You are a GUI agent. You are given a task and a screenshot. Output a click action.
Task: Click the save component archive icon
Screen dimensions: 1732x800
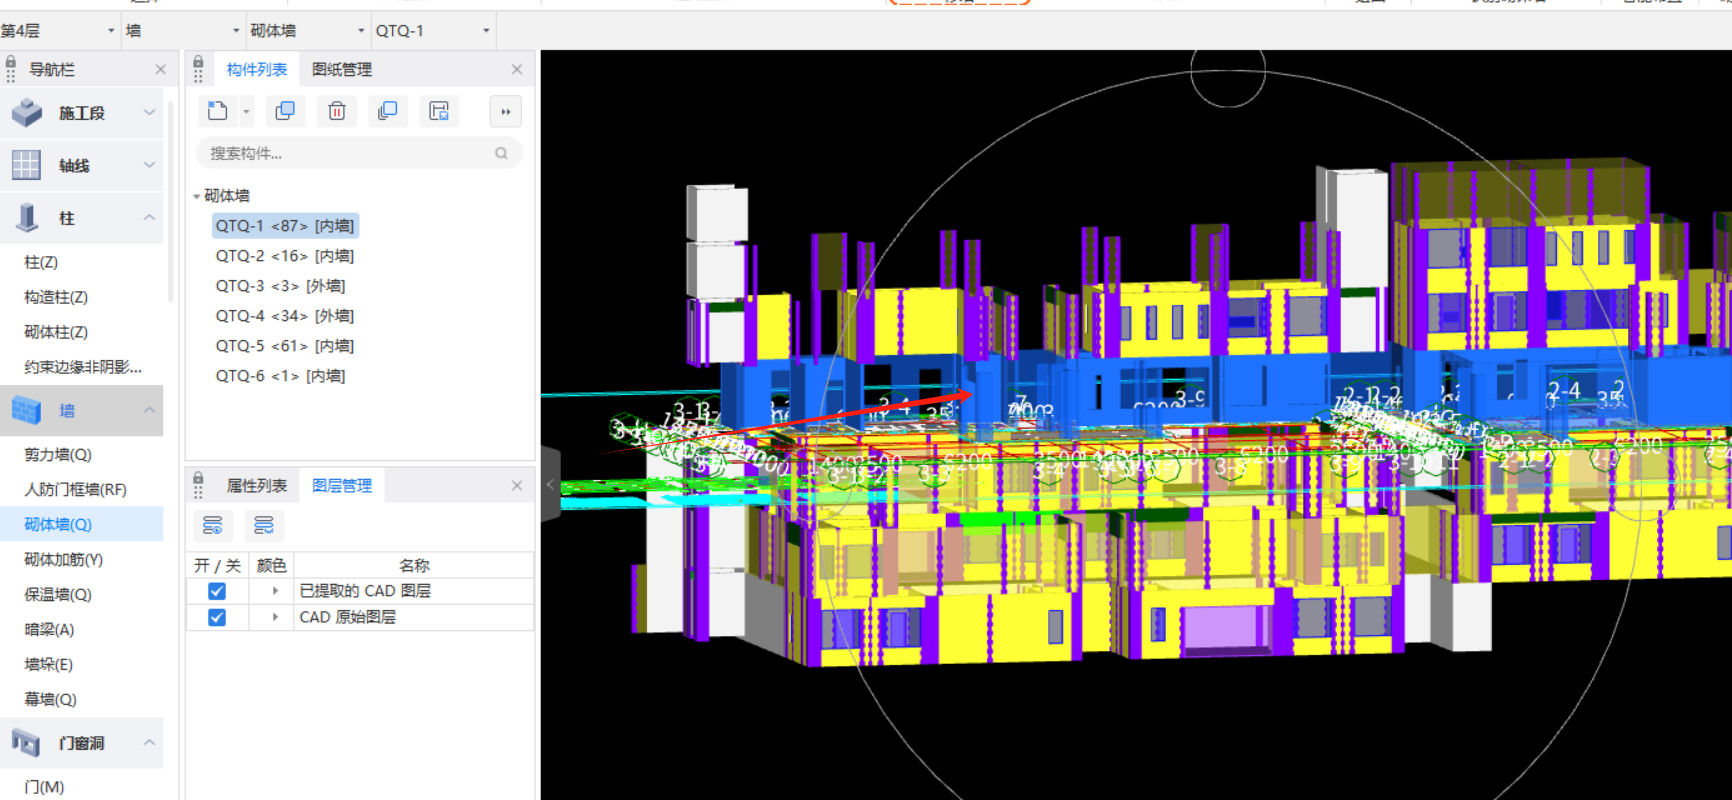tap(439, 111)
